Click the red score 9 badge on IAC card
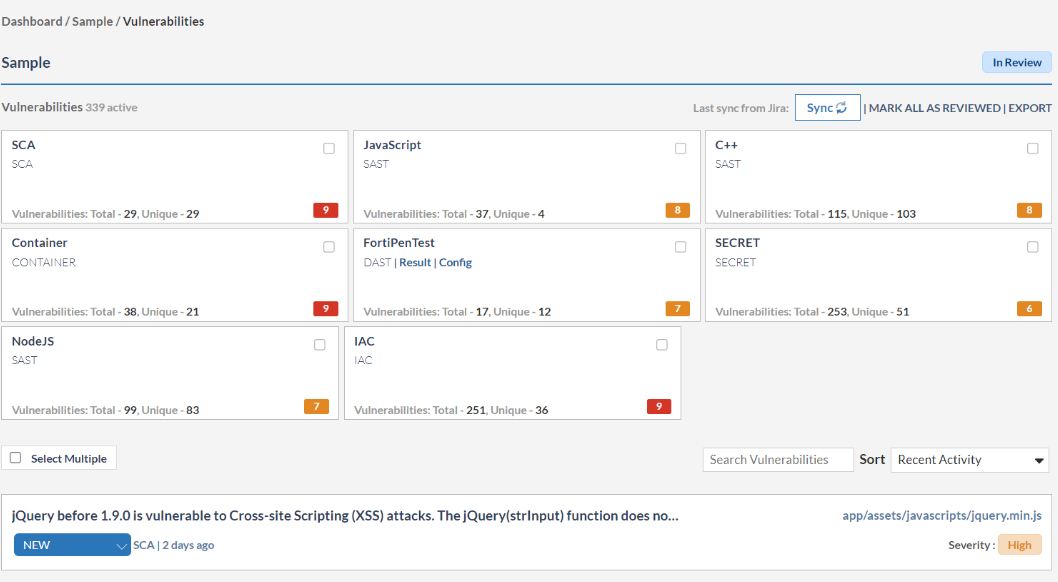 659,407
